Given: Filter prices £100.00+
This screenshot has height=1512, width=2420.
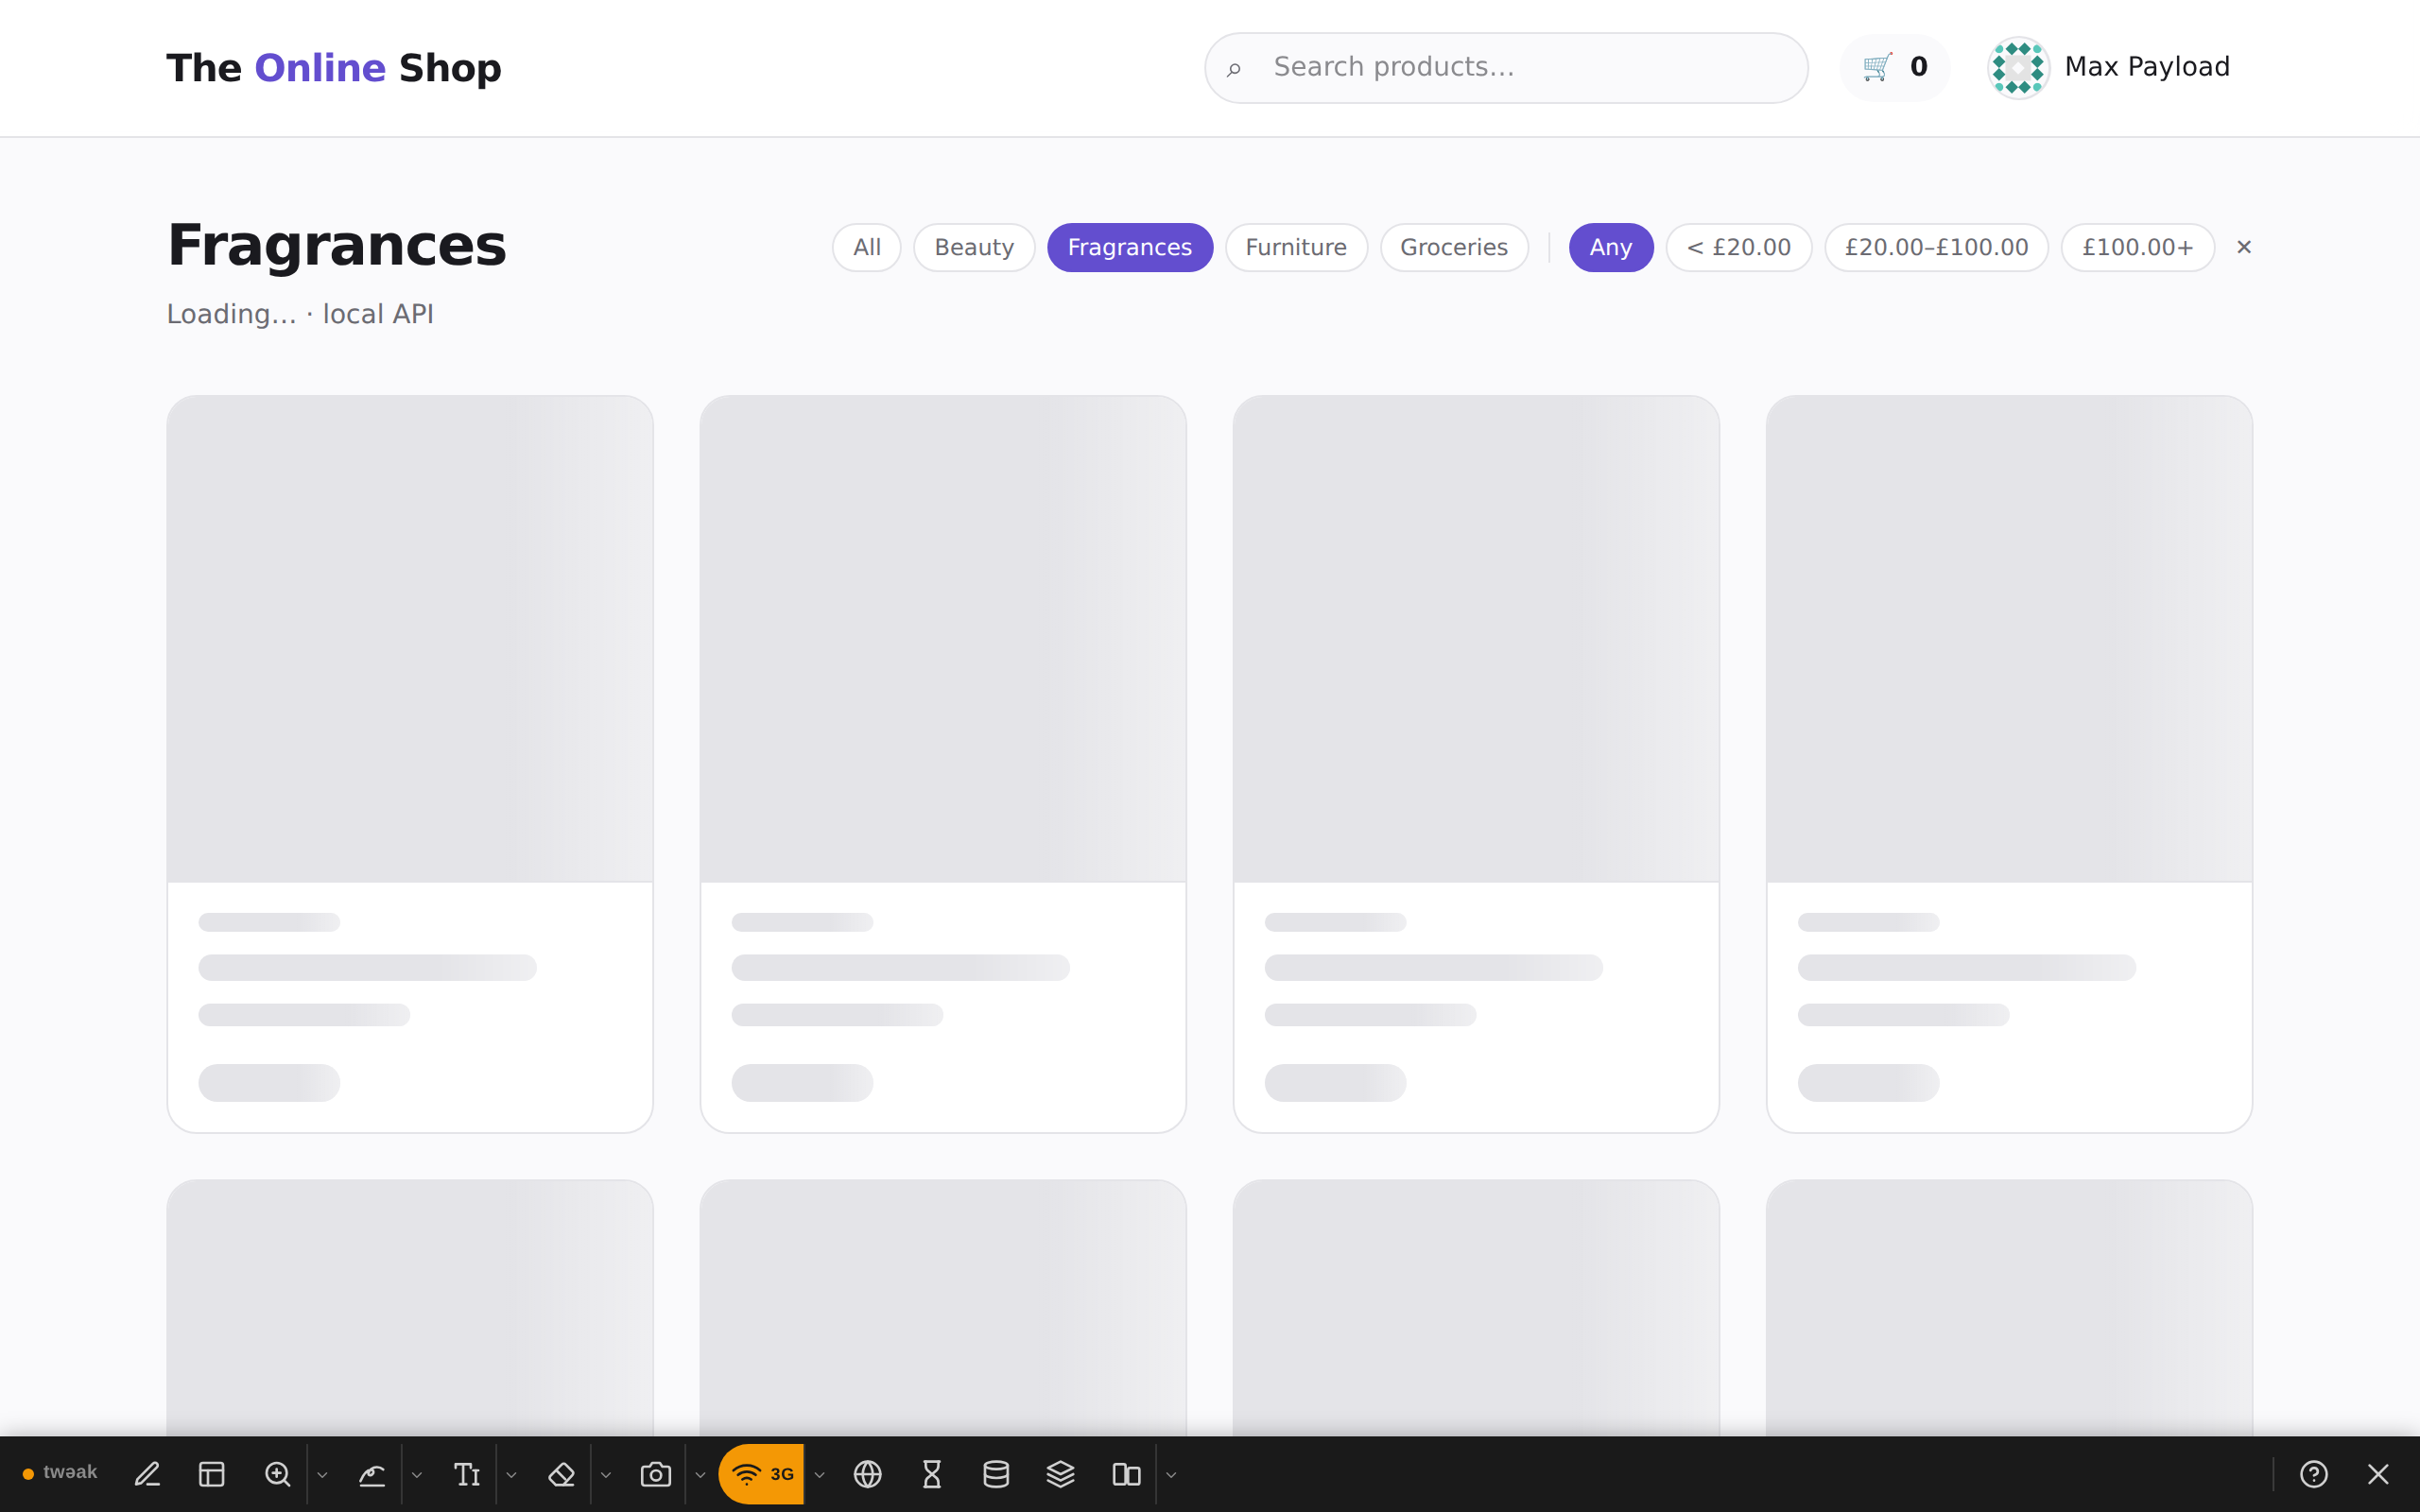Looking at the screenshot, I should coord(2138,247).
